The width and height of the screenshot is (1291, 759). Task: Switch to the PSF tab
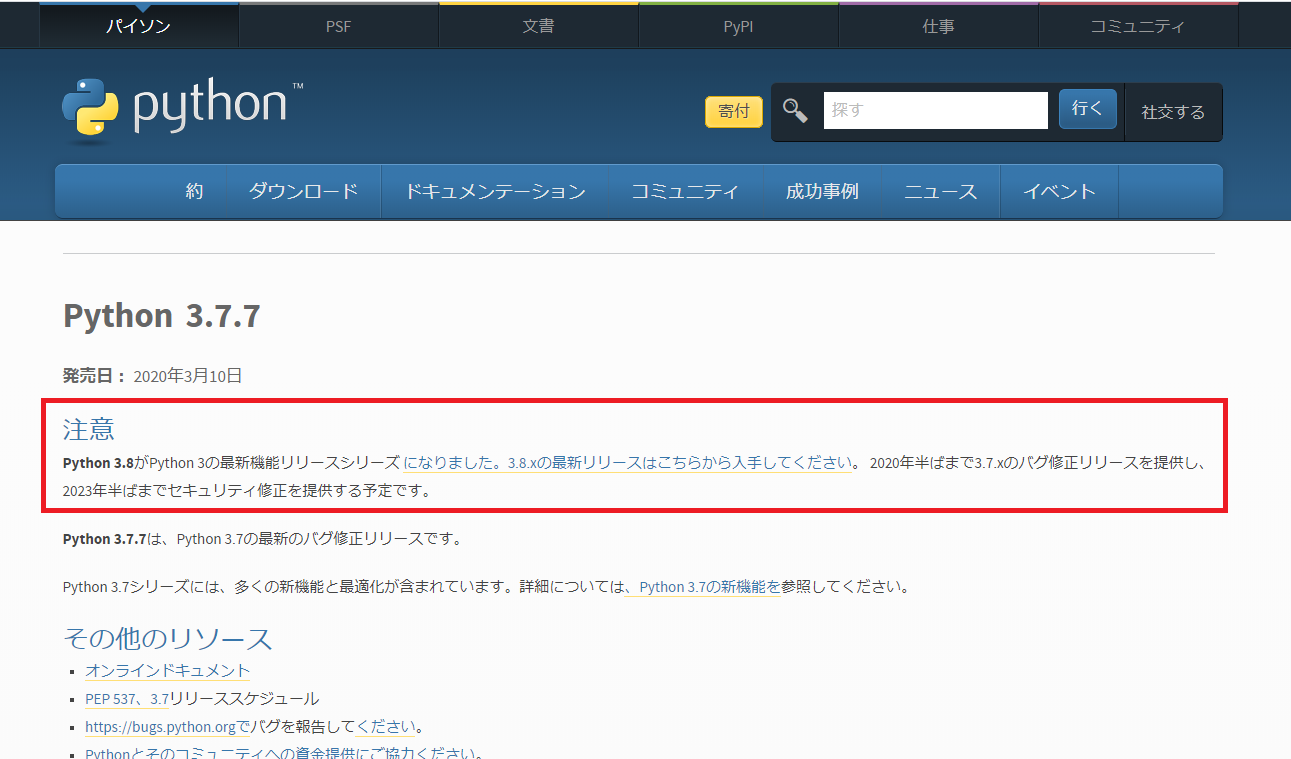click(338, 25)
